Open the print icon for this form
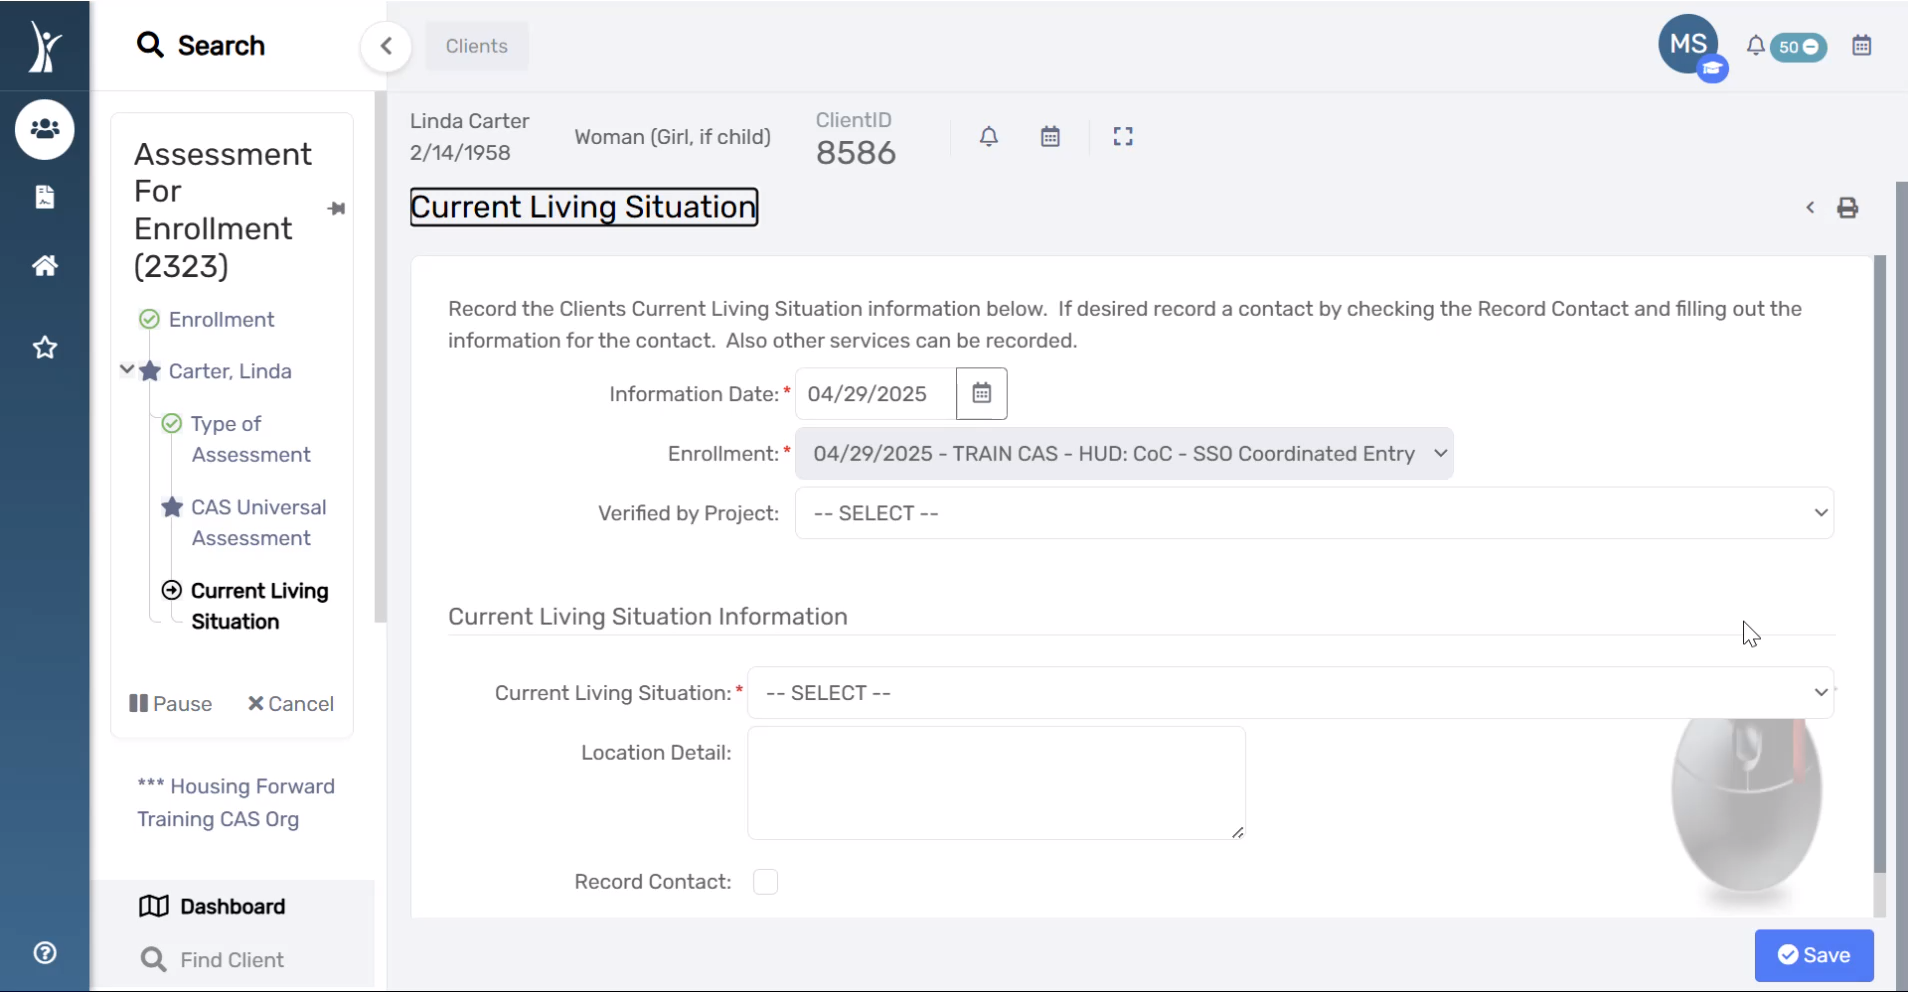The image size is (1908, 992). pos(1847,208)
